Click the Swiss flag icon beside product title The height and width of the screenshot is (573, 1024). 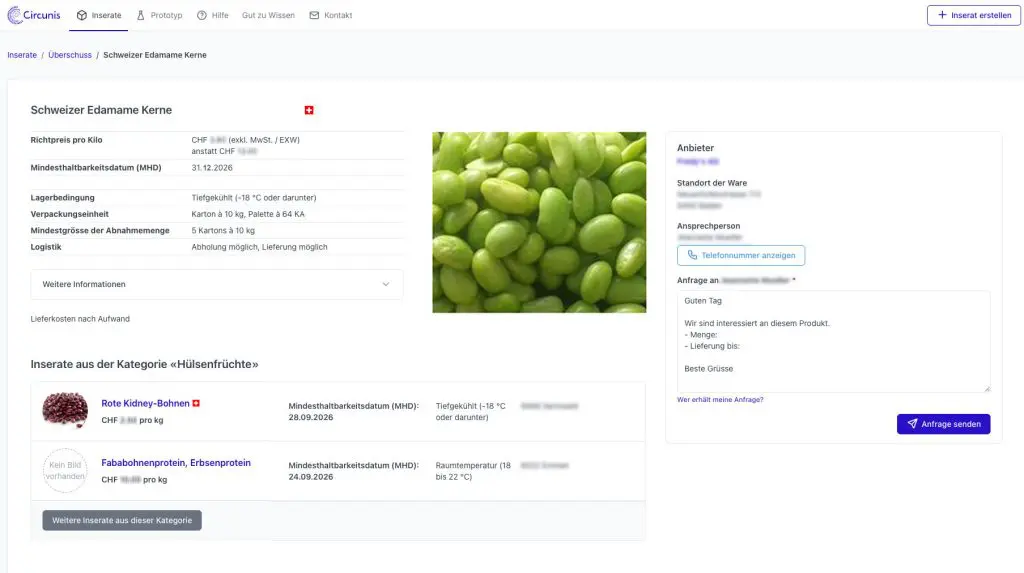coord(309,110)
